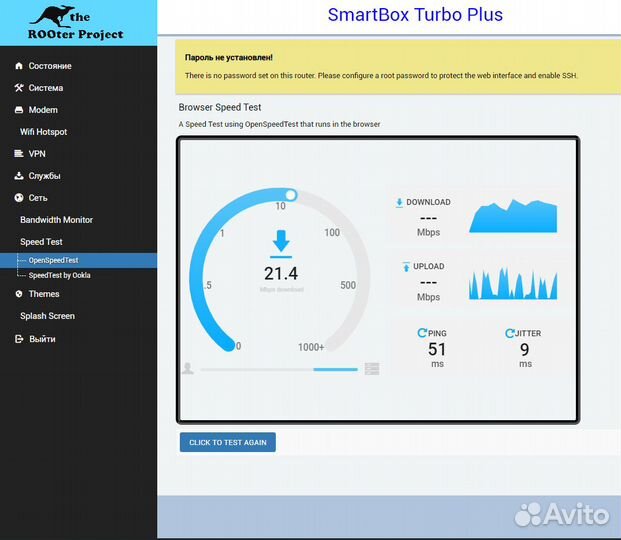This screenshot has height=540, width=621.
Task: Click the speedometer gauge knob
Action: pyautogui.click(x=291, y=195)
